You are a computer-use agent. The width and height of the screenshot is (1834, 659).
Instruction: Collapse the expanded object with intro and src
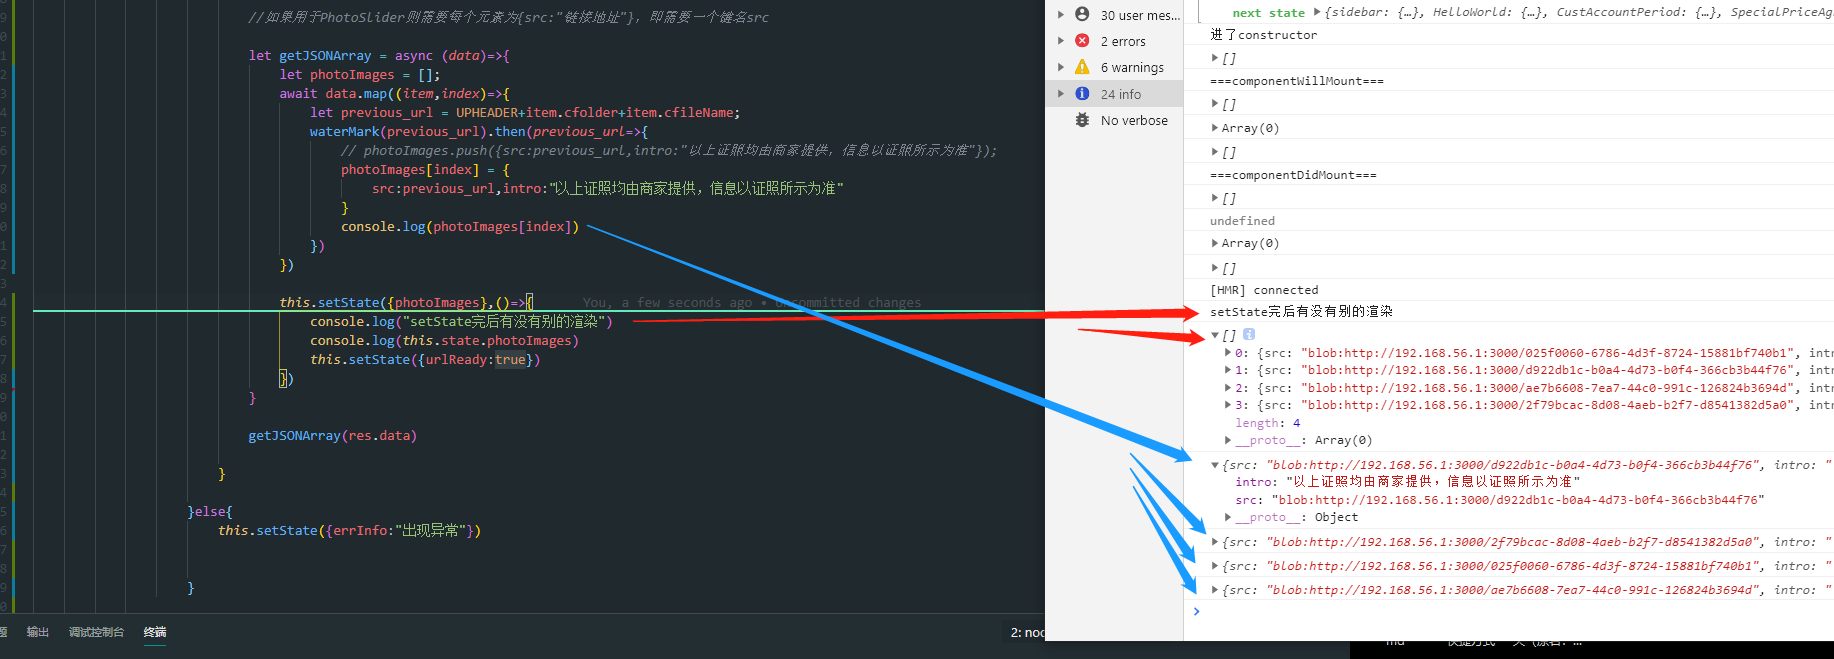1215,465
